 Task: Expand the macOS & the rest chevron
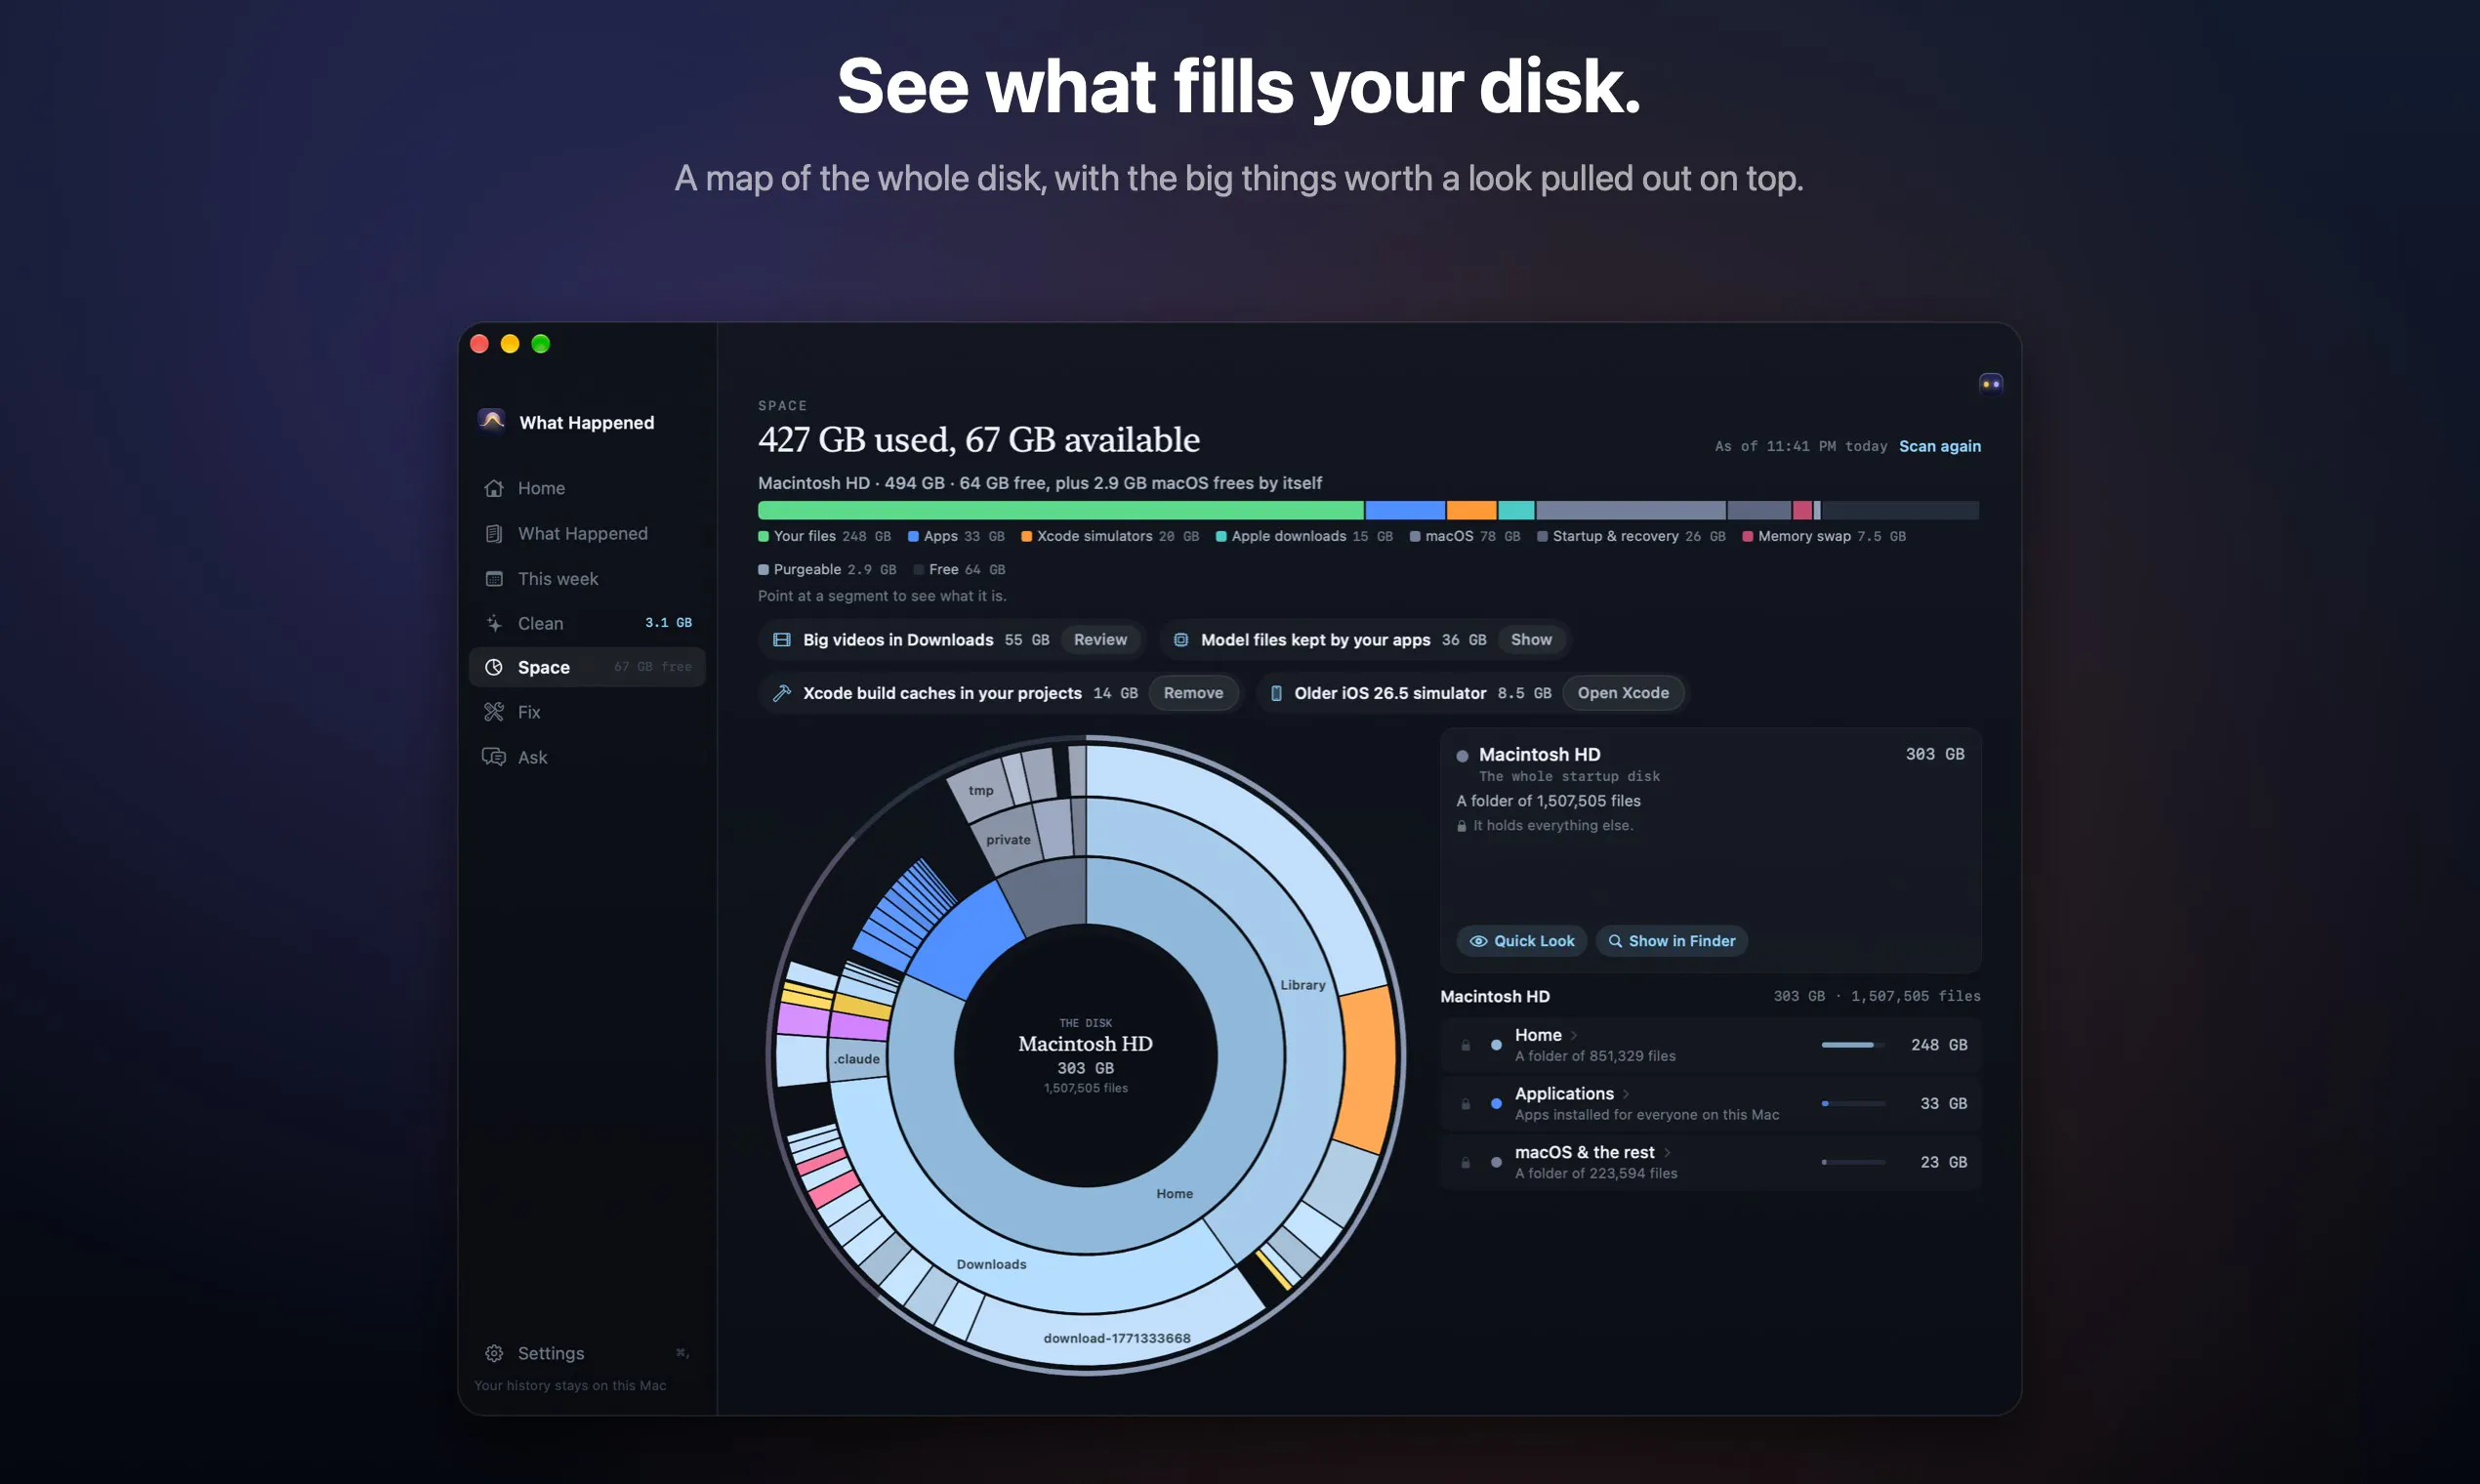tap(1667, 1153)
